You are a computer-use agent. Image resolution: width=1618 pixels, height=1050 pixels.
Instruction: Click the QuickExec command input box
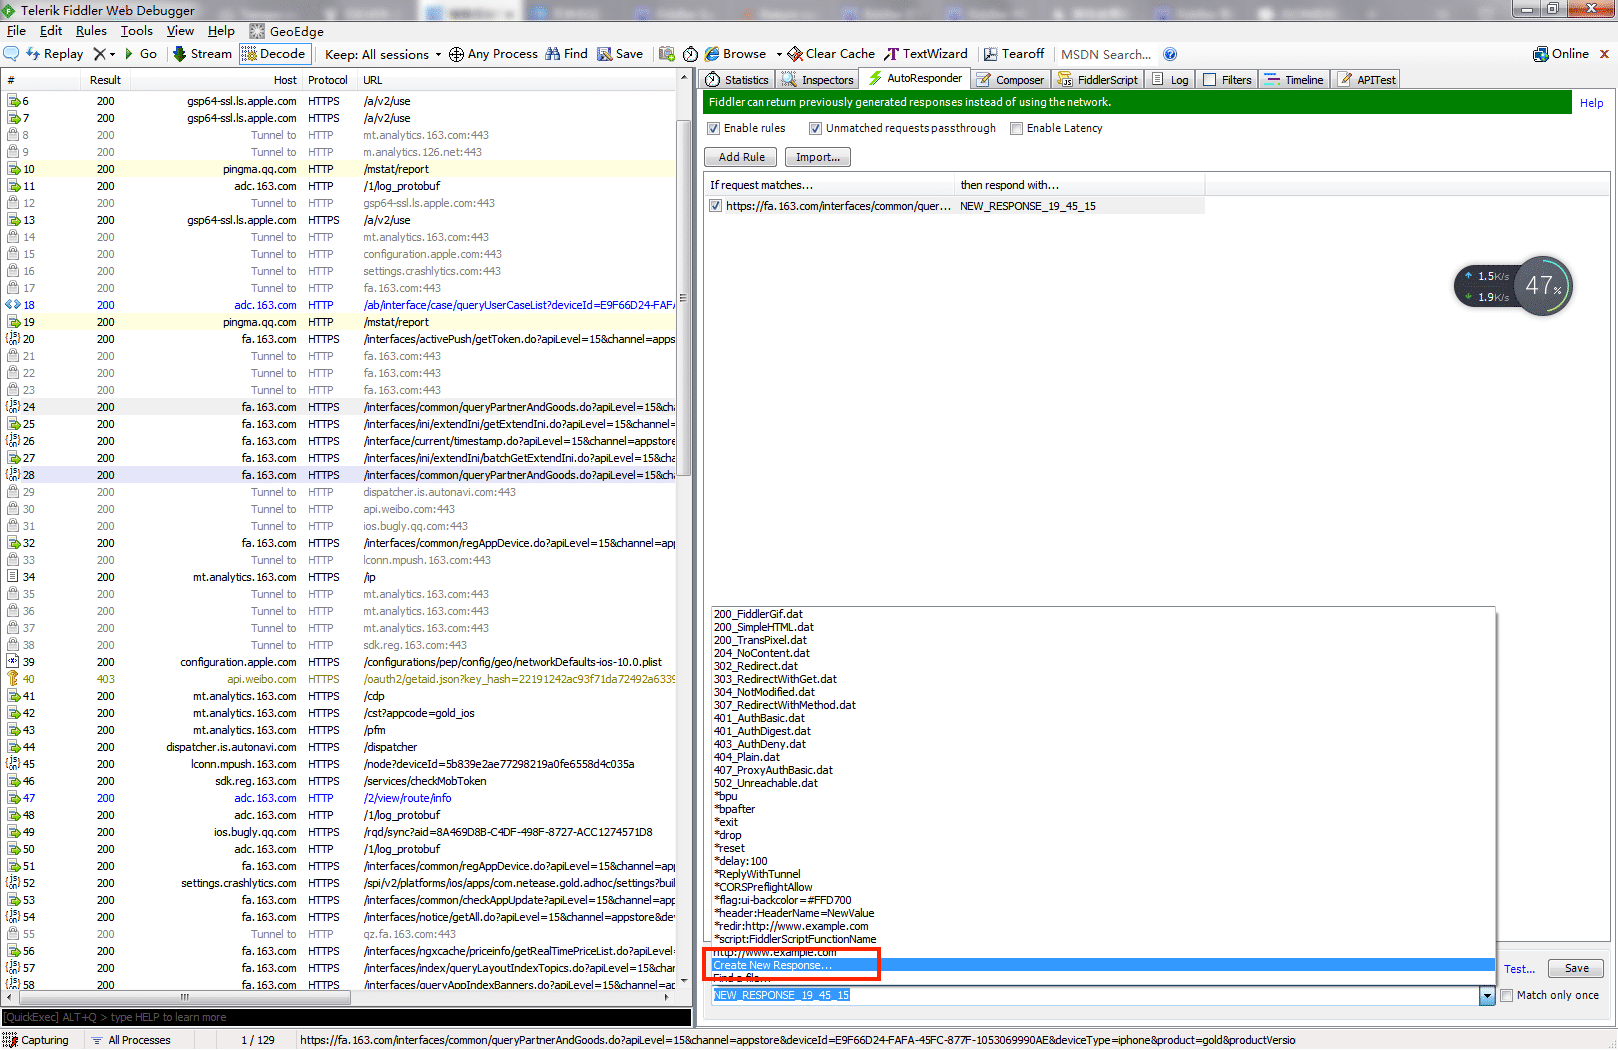tap(346, 1017)
